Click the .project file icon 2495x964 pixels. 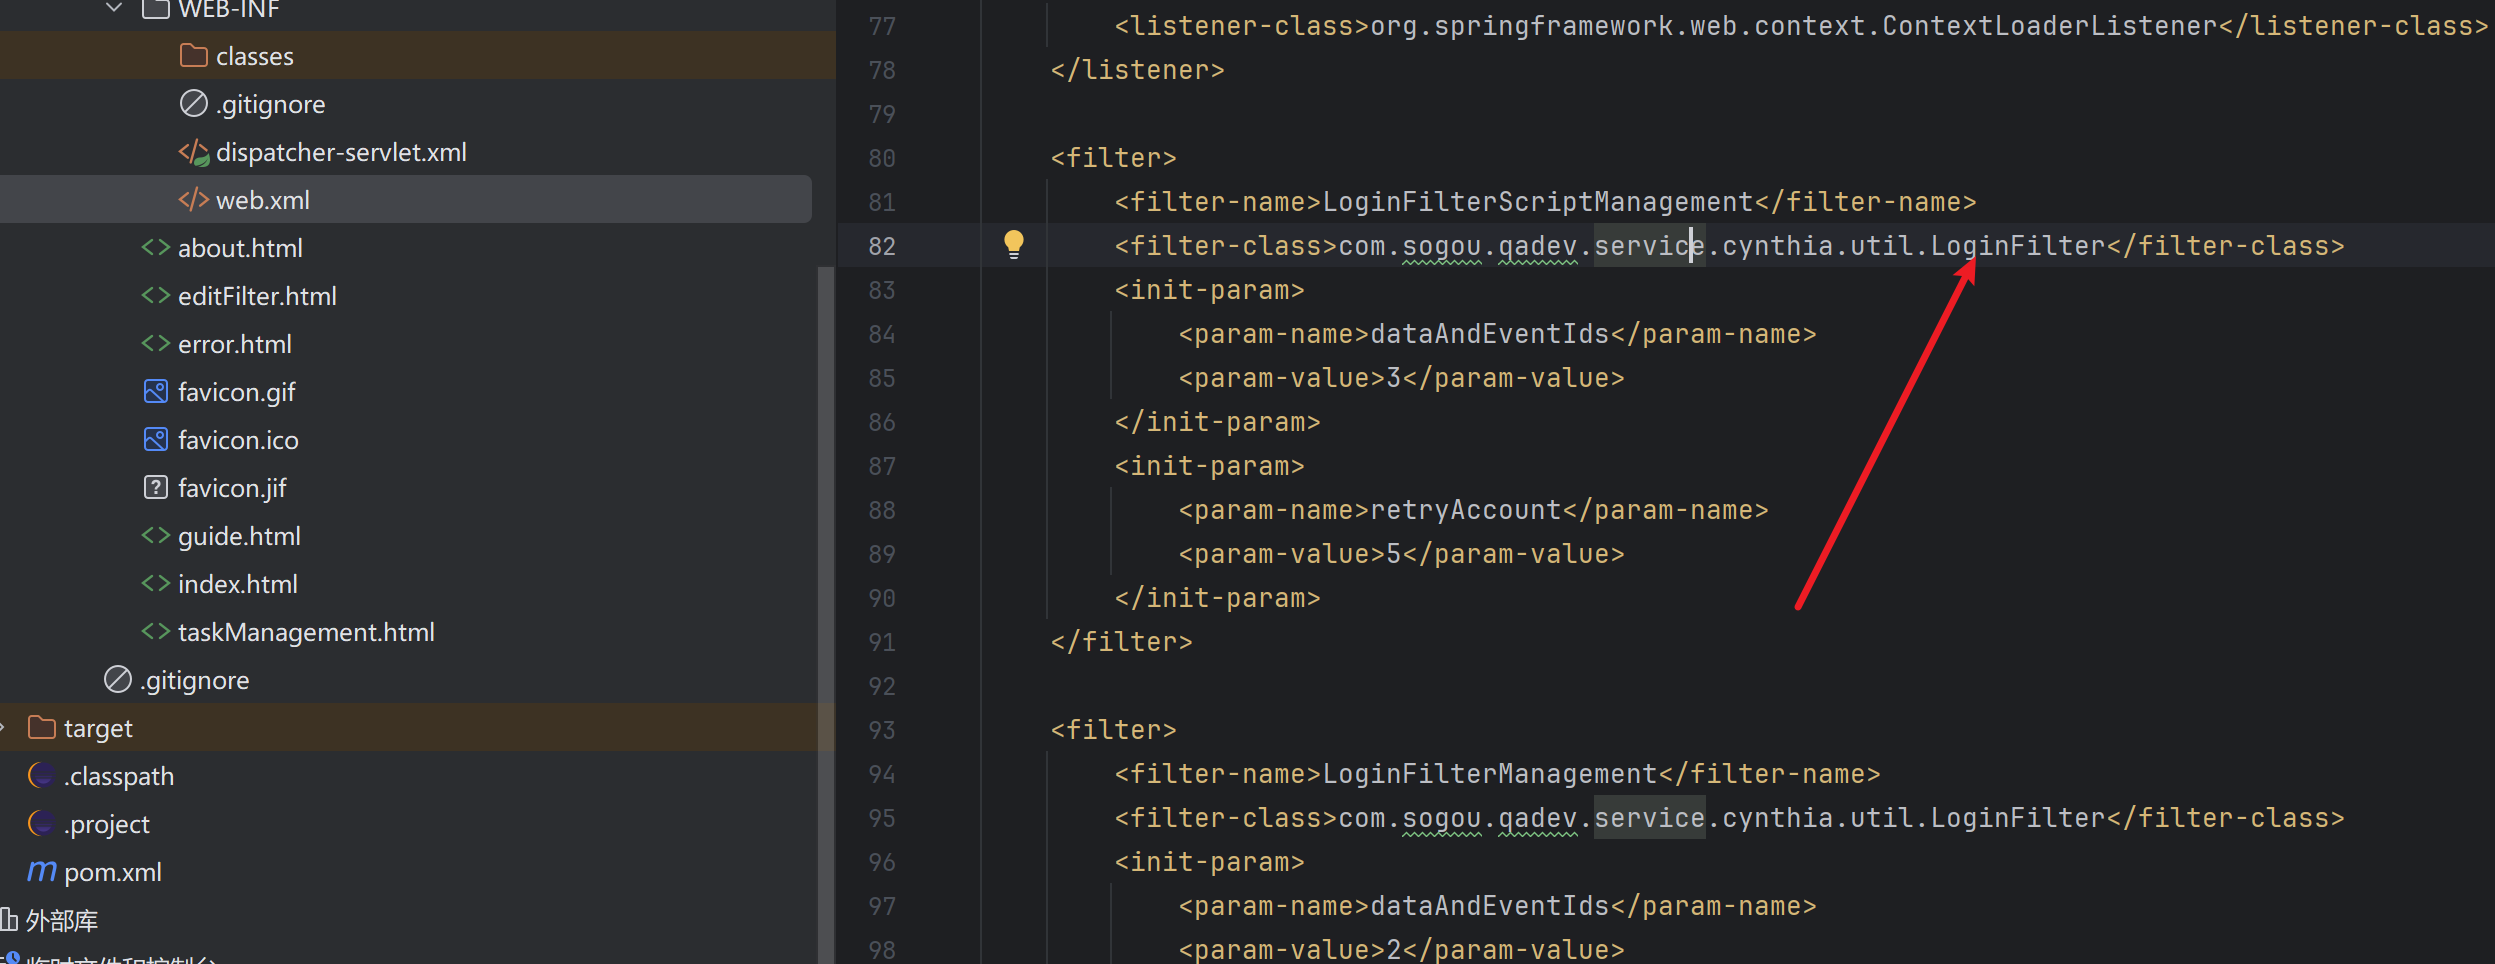tap(41, 823)
